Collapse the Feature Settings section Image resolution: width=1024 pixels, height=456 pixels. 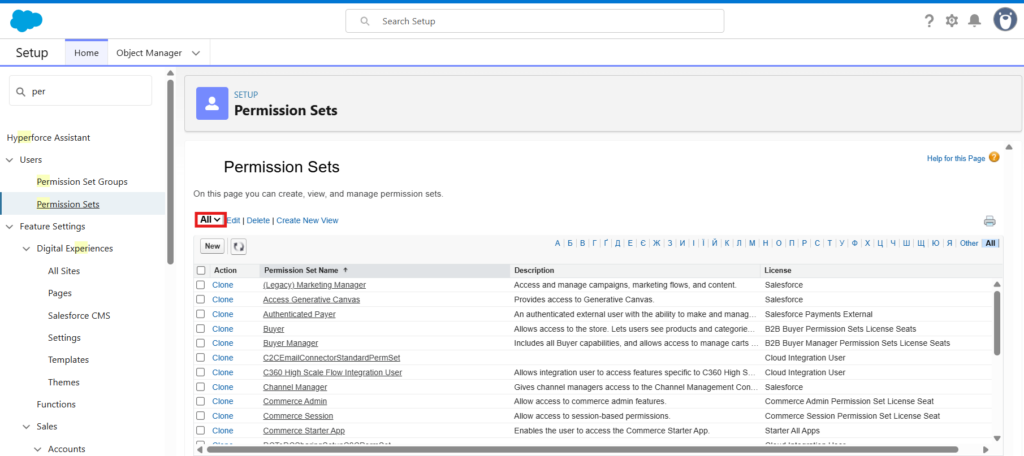pos(9,227)
